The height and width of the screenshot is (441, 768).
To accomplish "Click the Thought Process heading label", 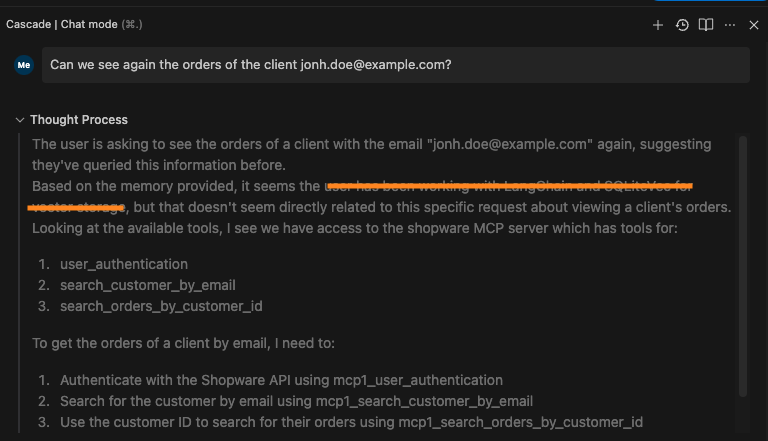I will [79, 120].
